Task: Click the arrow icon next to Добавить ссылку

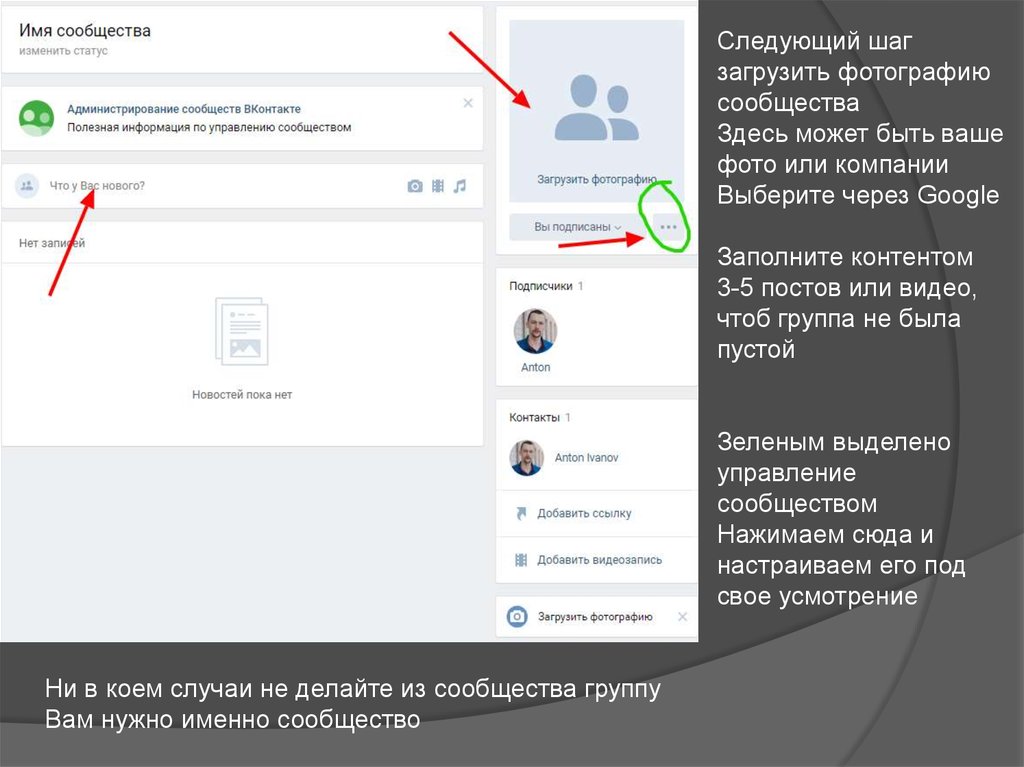Action: coord(520,514)
